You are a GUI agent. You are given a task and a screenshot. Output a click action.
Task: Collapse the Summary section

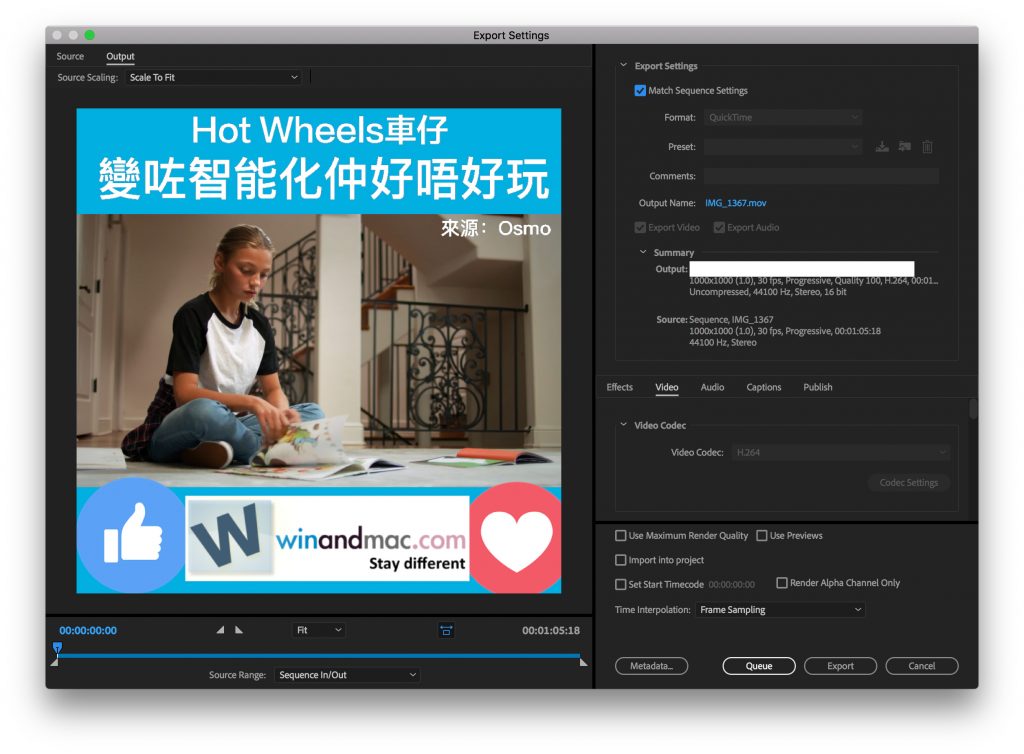pyautogui.click(x=644, y=253)
